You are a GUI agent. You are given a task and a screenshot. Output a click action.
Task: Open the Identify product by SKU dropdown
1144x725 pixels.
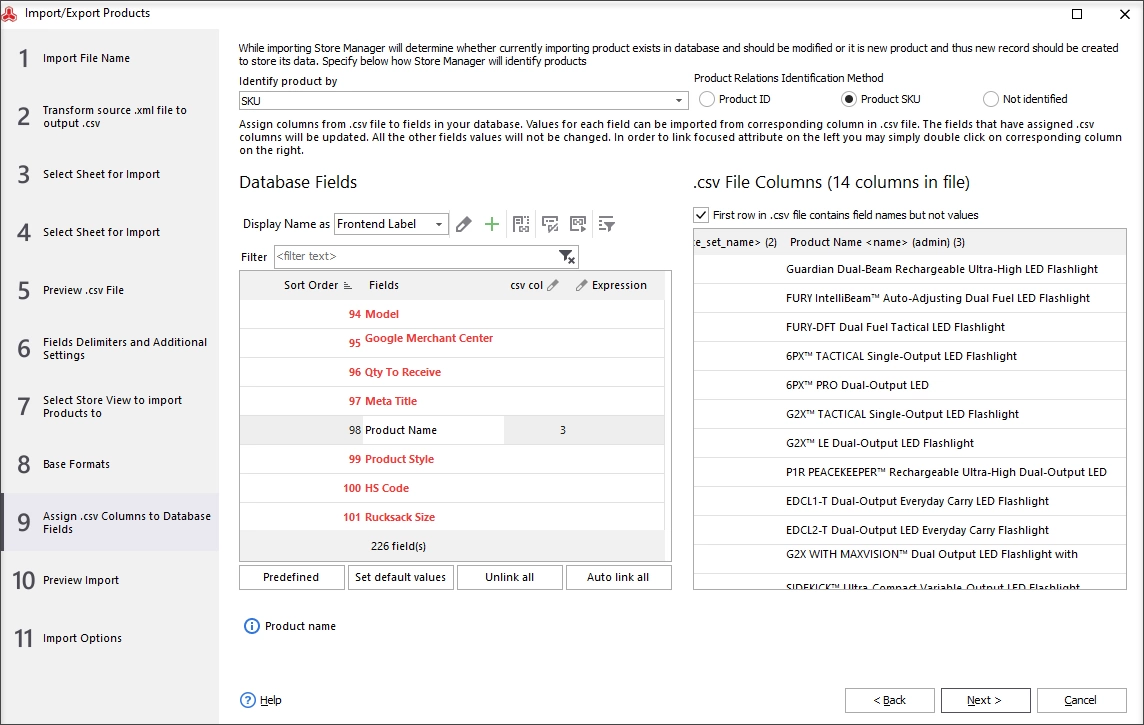(x=679, y=101)
